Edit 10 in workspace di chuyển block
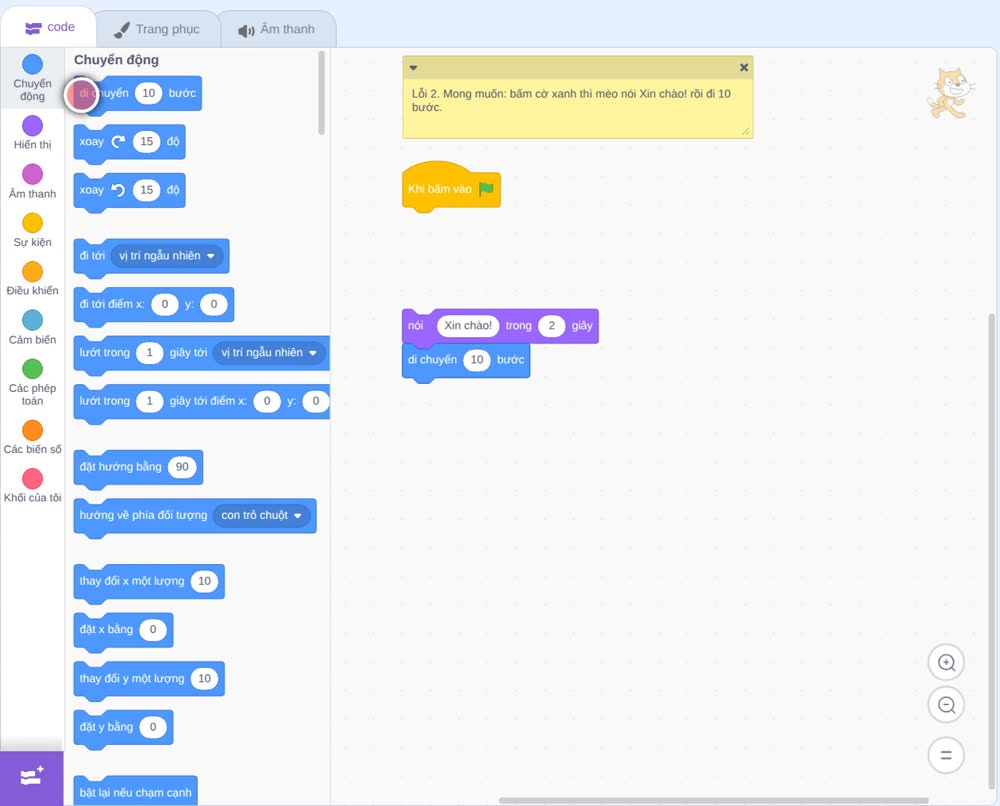The height and width of the screenshot is (806, 1000). tap(477, 360)
